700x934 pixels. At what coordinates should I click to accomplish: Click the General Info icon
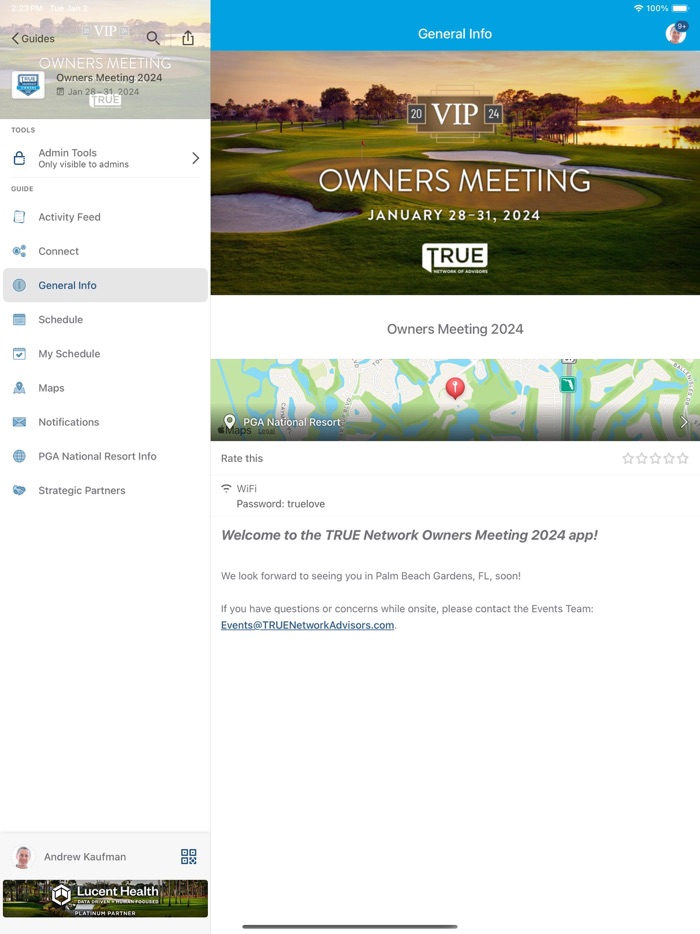19,285
